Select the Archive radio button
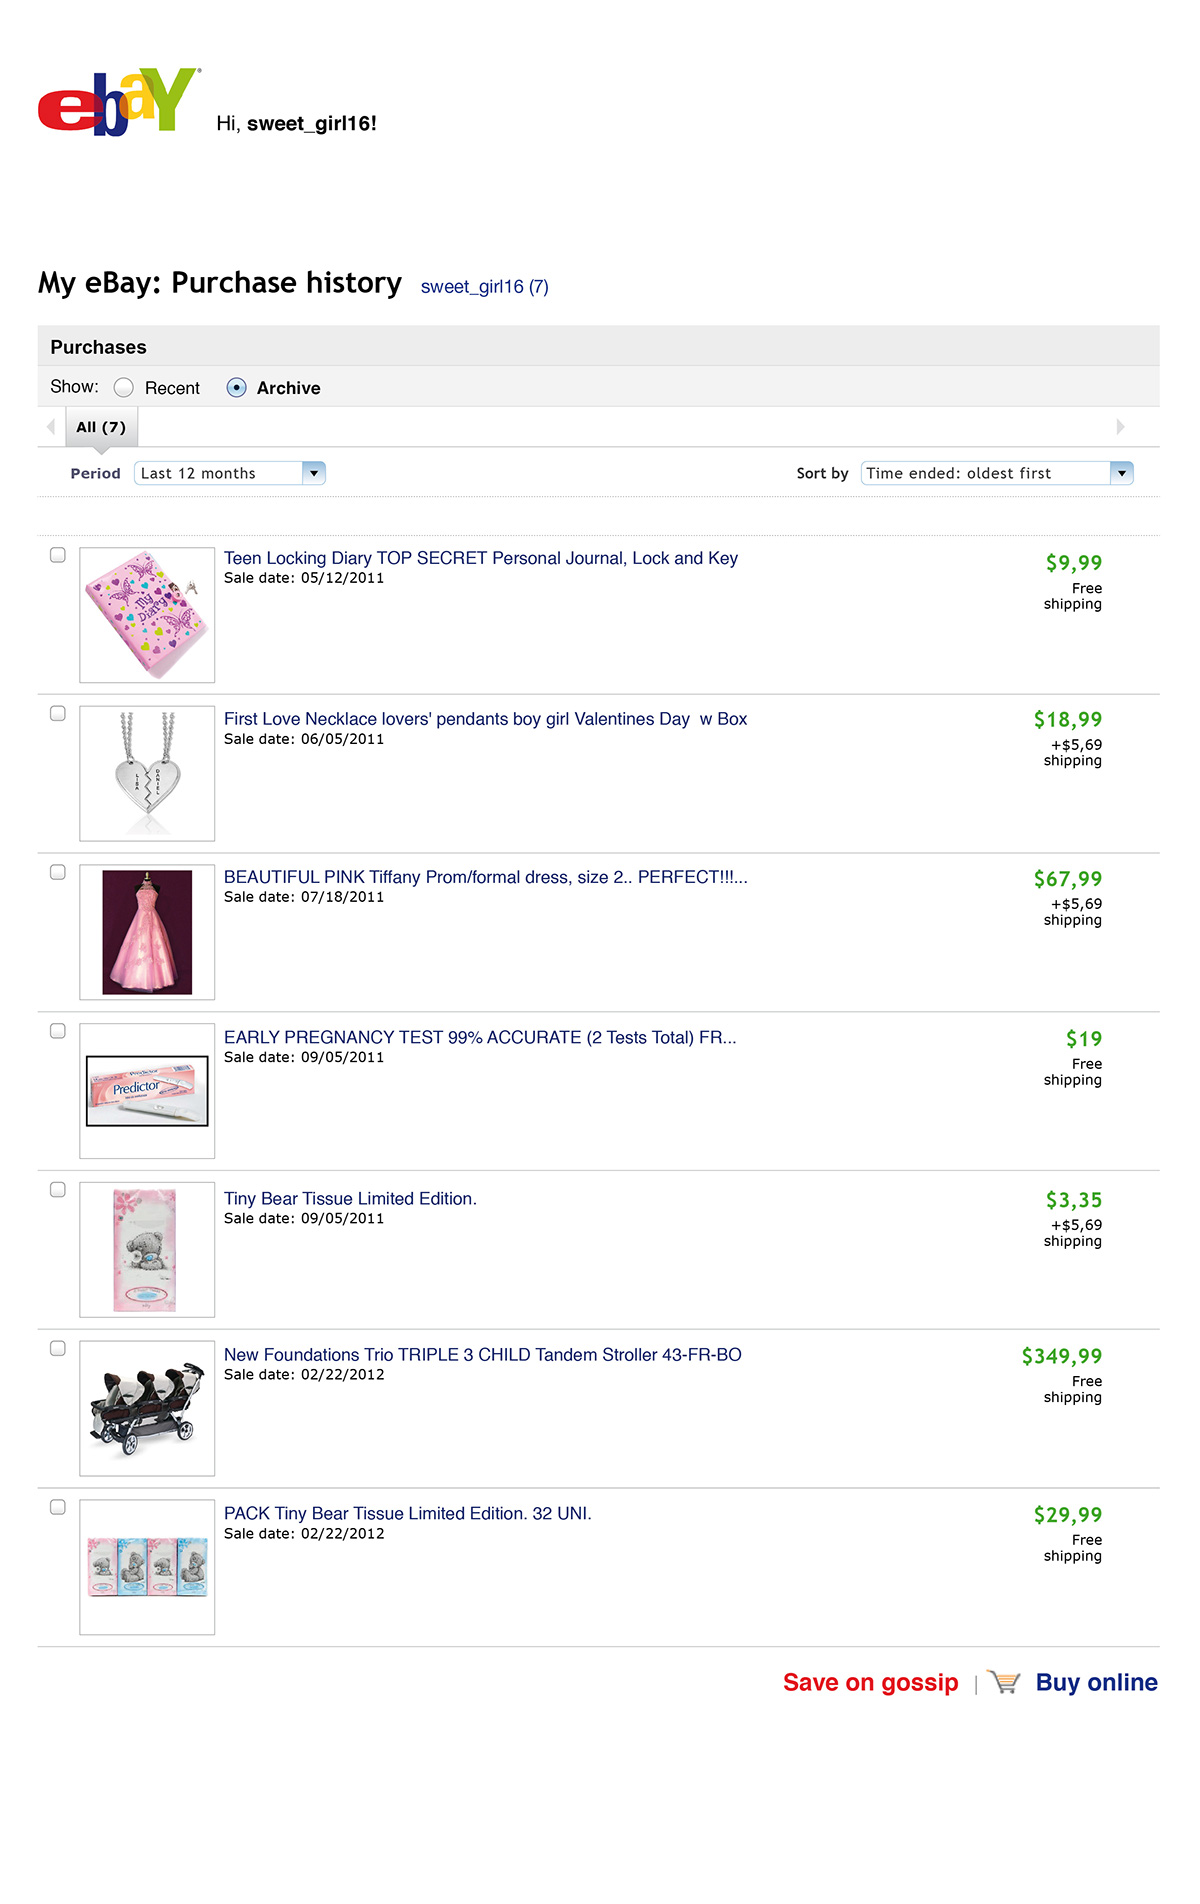1200x1904 pixels. [237, 388]
